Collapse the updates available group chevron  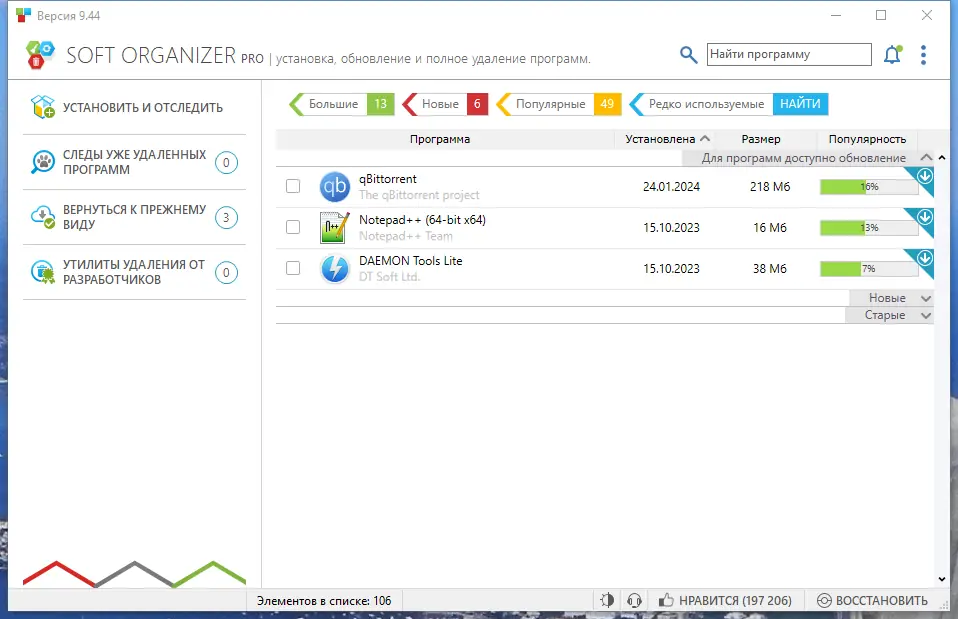point(926,158)
